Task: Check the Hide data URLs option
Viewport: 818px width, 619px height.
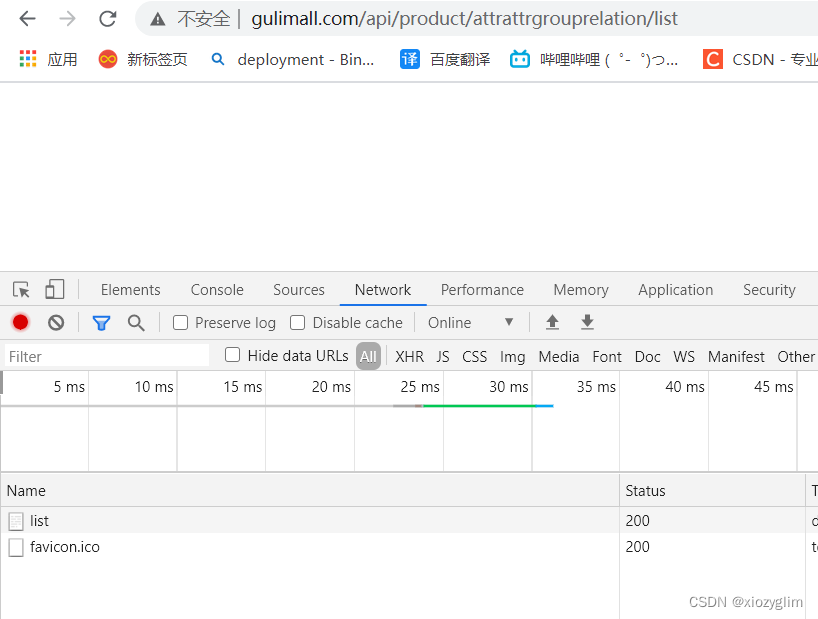Action: (x=232, y=355)
